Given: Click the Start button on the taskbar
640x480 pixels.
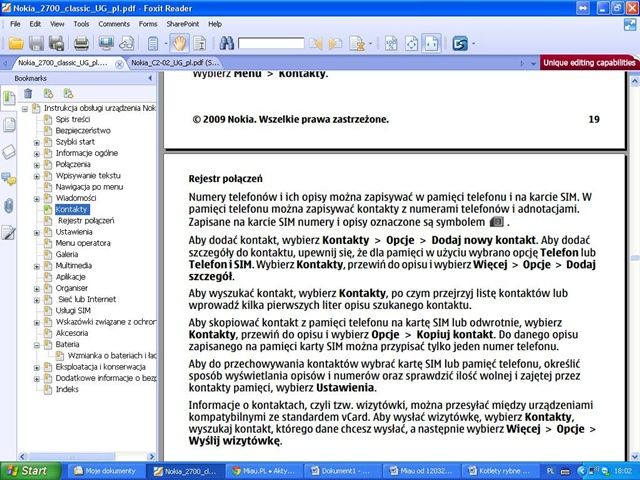Looking at the screenshot, I should pos(29,471).
